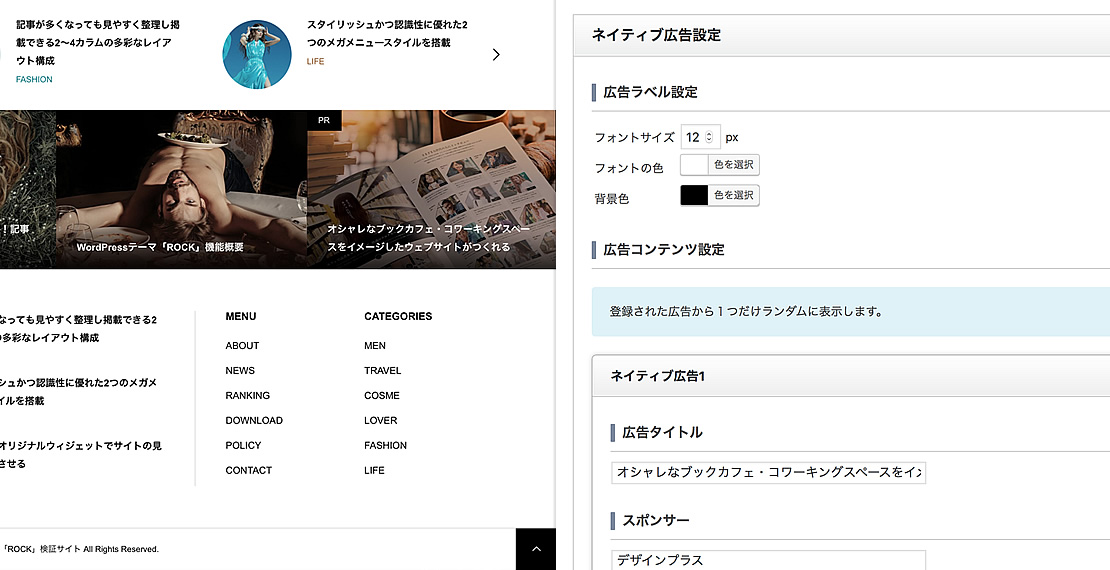This screenshot has height=570, width=1110.
Task: Click the 広告ラベル設定 section heading
Action: point(650,92)
